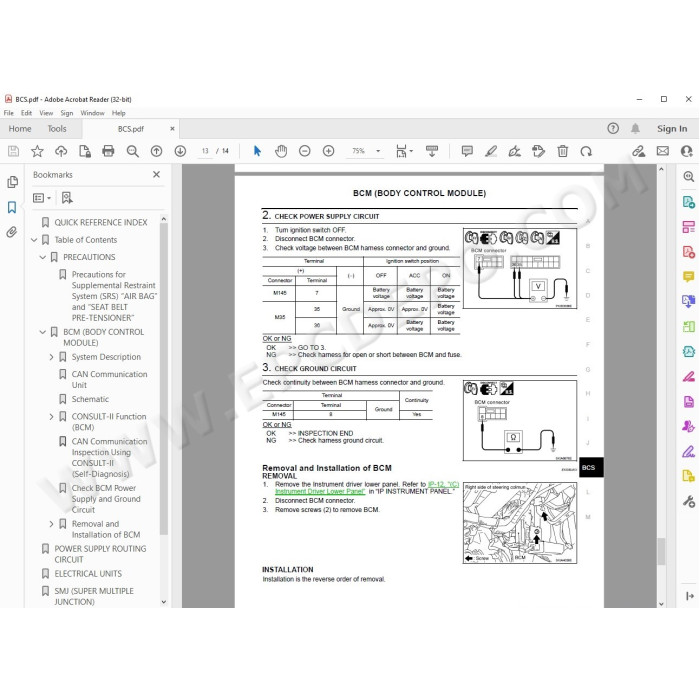Expand CONSULT-II Function (BCM) bookmark

(x=51, y=417)
